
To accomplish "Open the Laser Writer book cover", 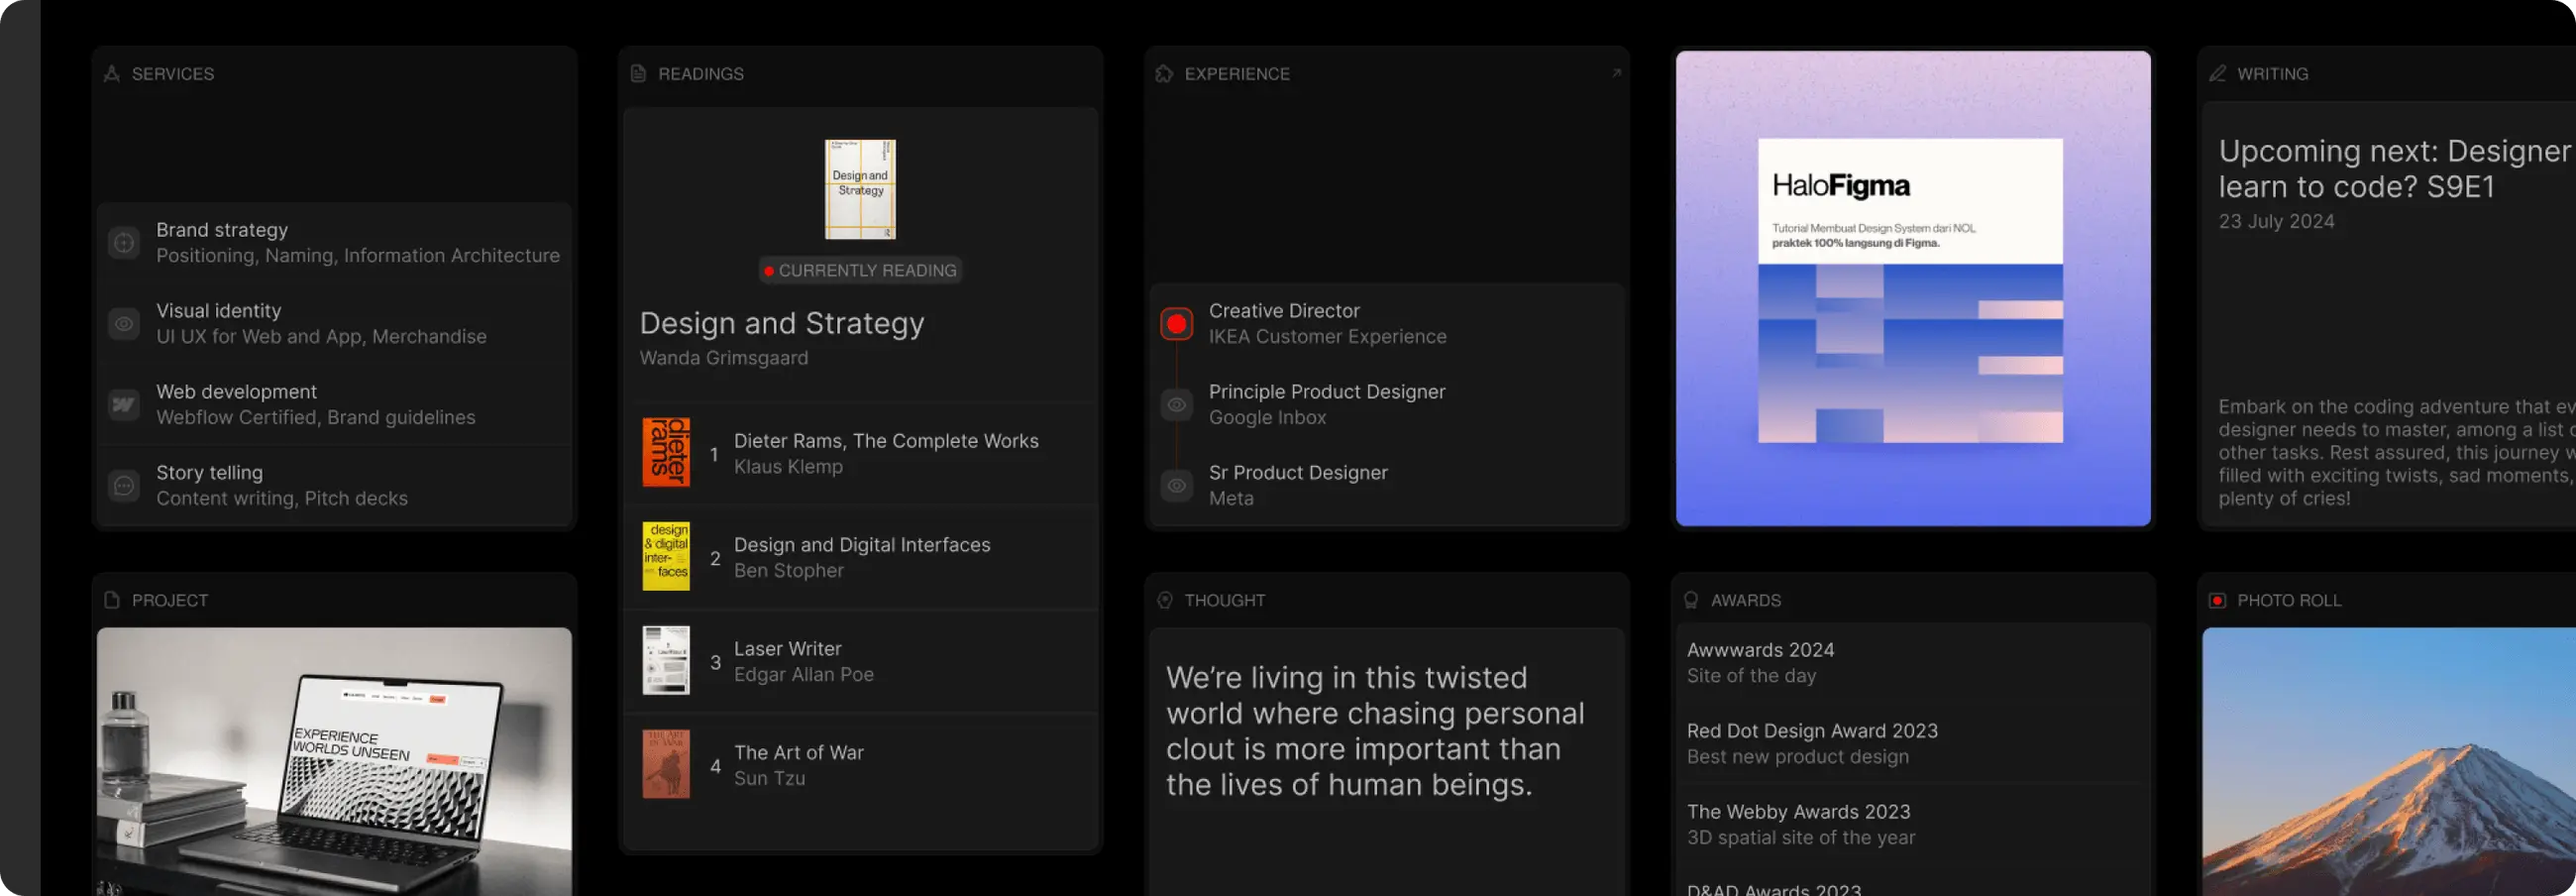I will (666, 661).
